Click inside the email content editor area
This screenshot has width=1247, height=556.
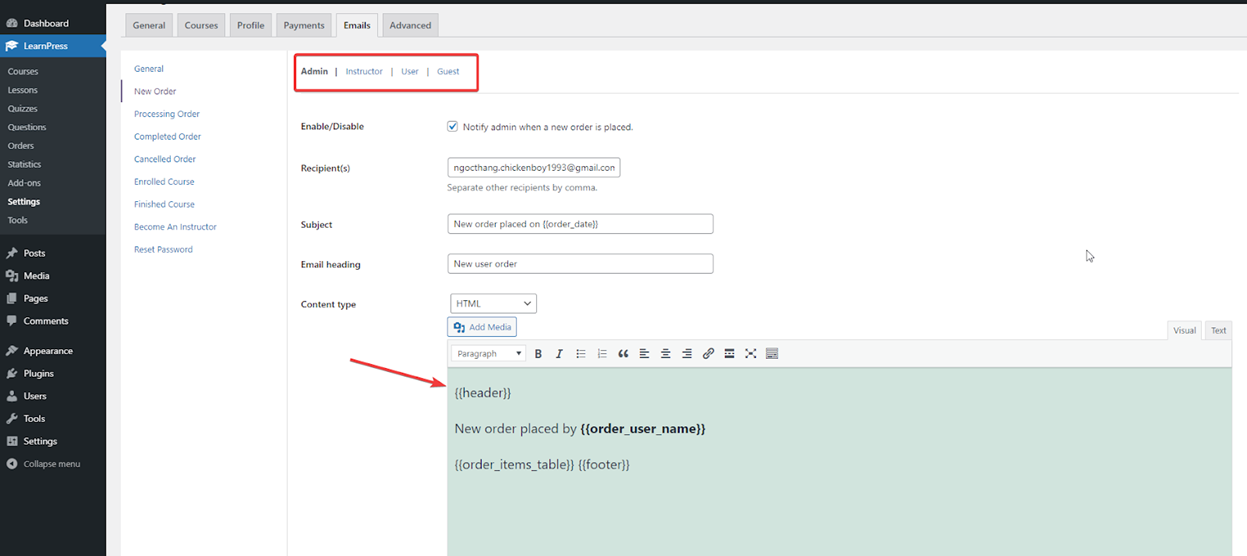coord(839,461)
